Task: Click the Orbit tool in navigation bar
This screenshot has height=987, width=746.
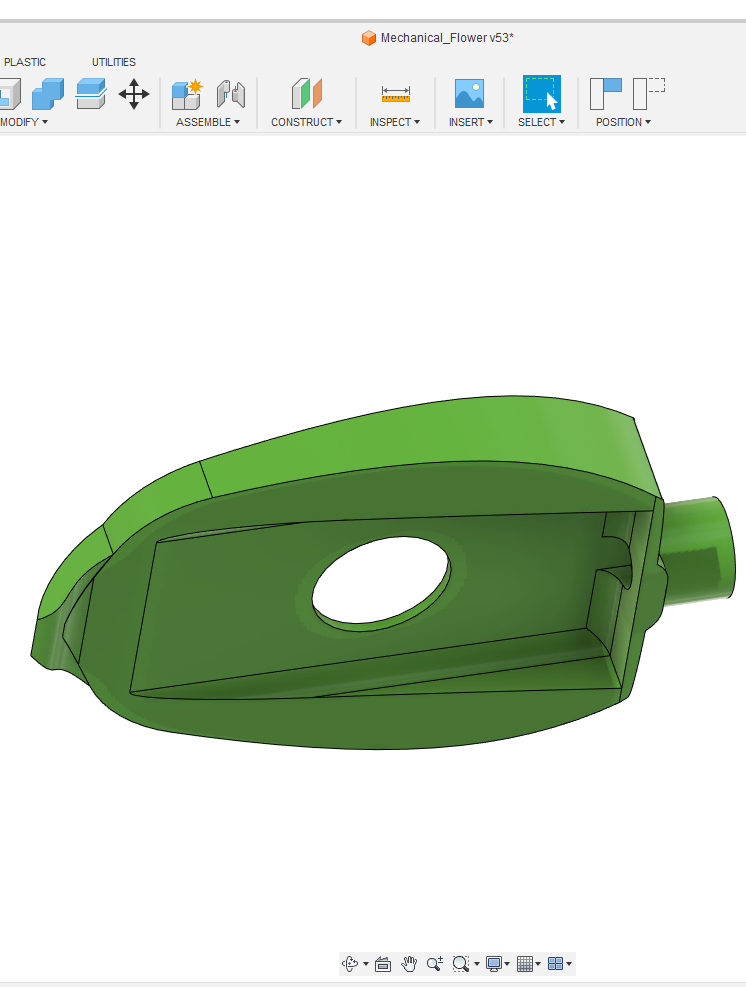Action: (x=350, y=964)
